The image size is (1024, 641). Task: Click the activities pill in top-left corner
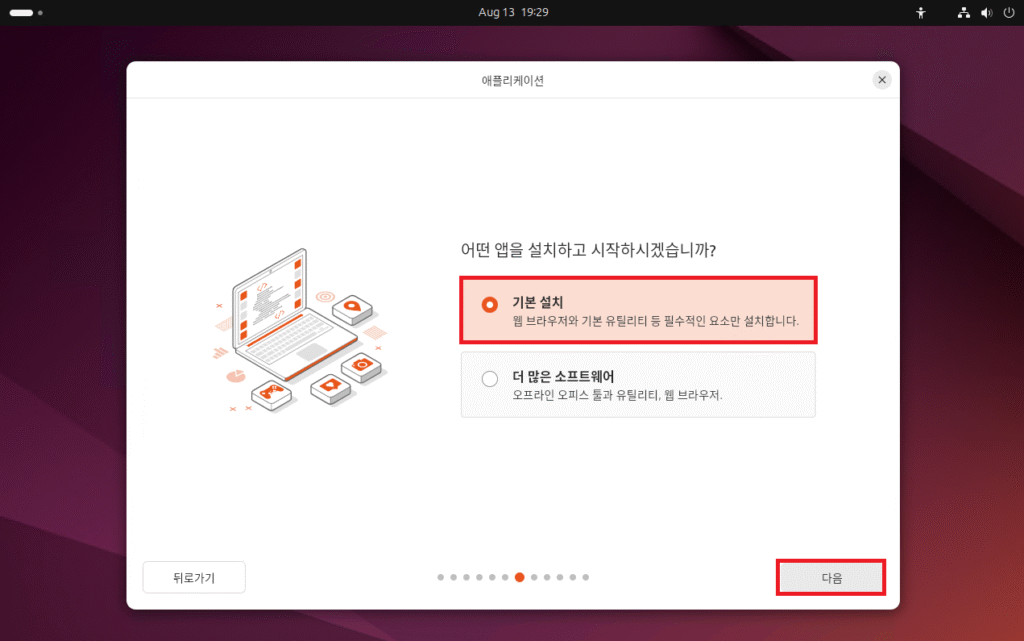coord(25,12)
